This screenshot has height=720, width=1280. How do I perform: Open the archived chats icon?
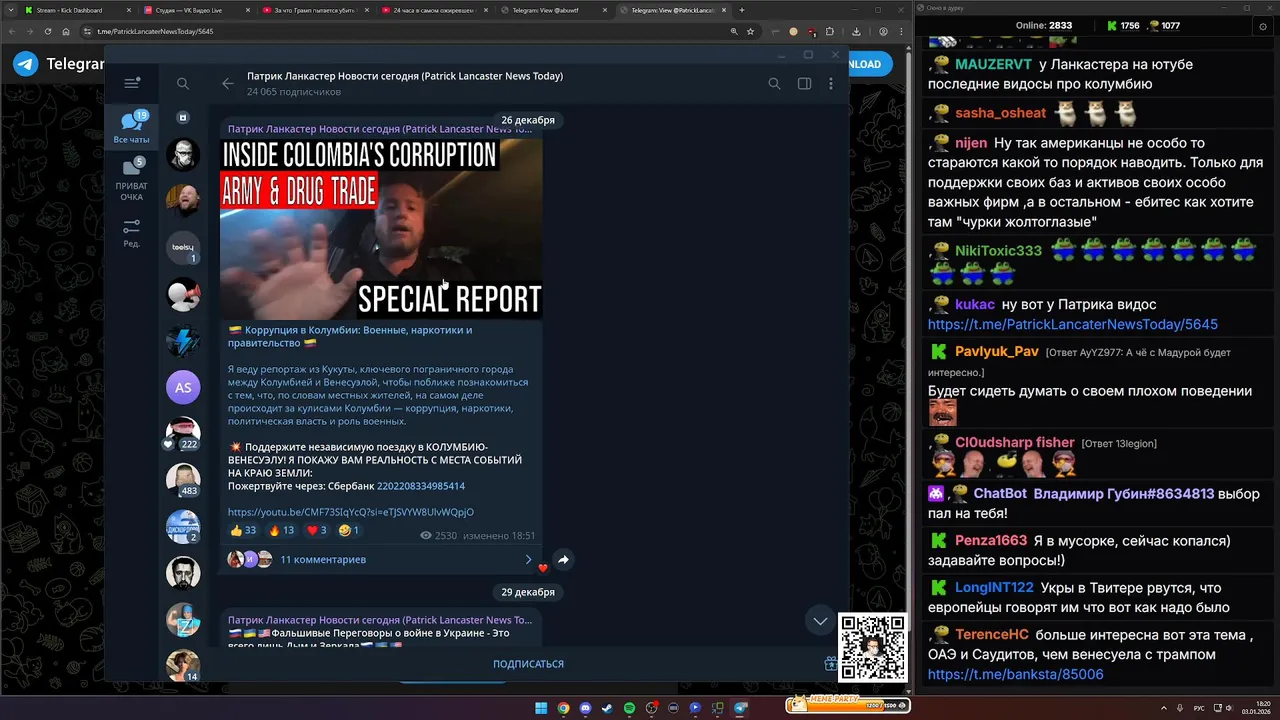tap(183, 117)
